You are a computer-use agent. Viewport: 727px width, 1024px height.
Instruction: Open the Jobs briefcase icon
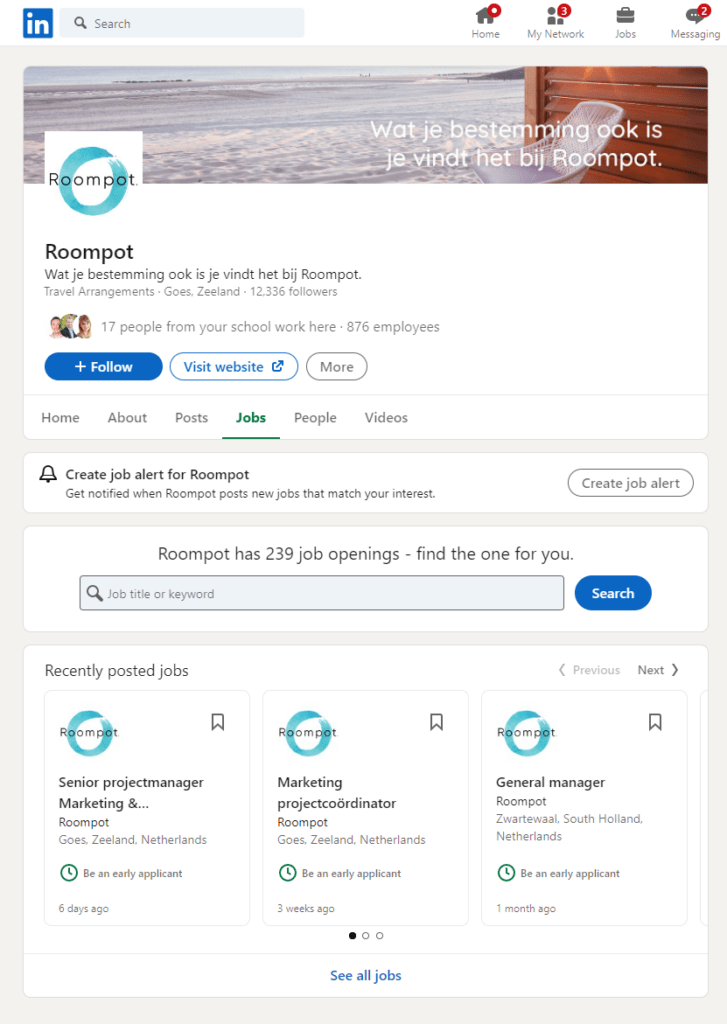coord(625,16)
